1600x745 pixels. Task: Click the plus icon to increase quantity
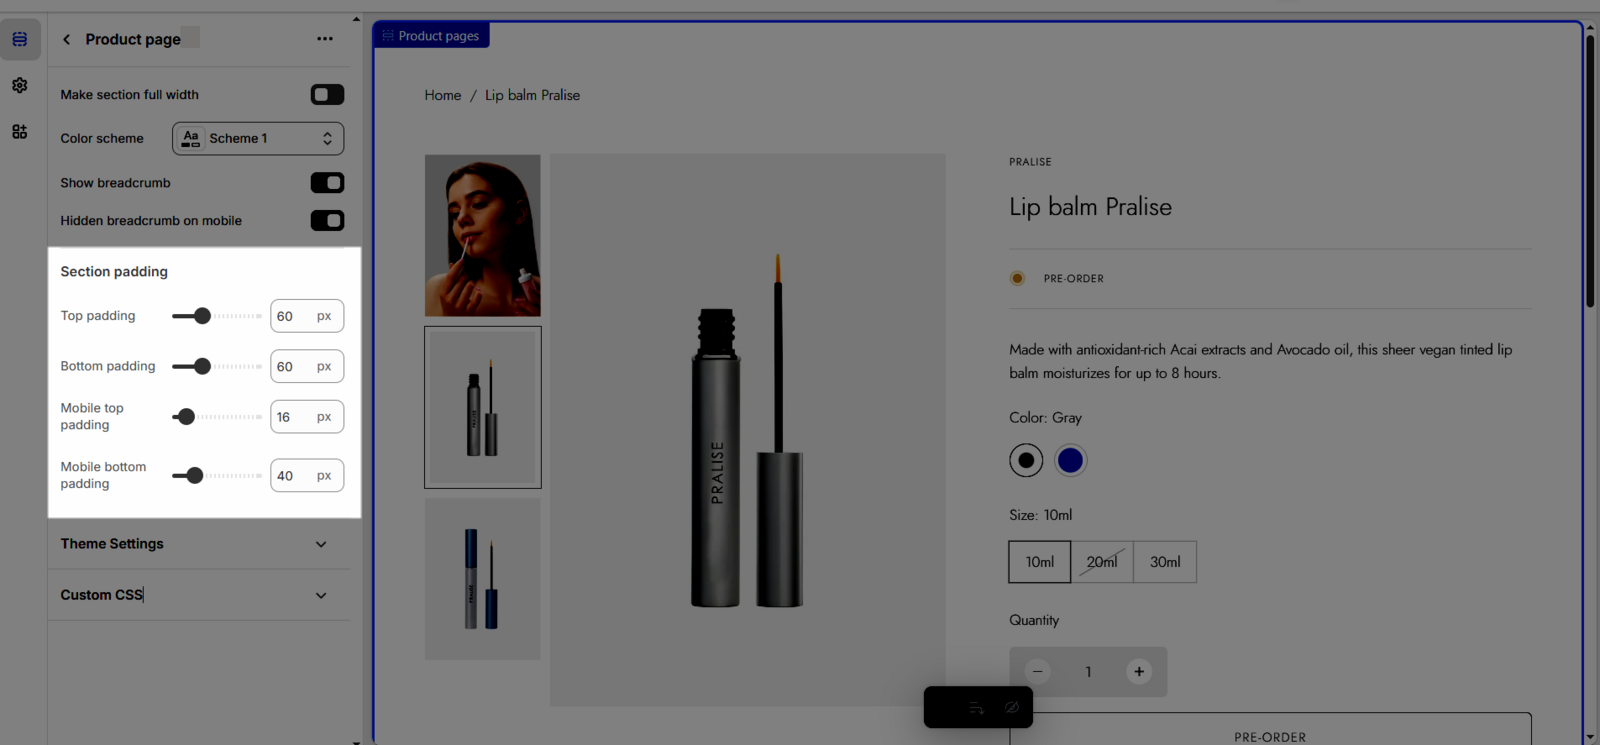coord(1139,672)
